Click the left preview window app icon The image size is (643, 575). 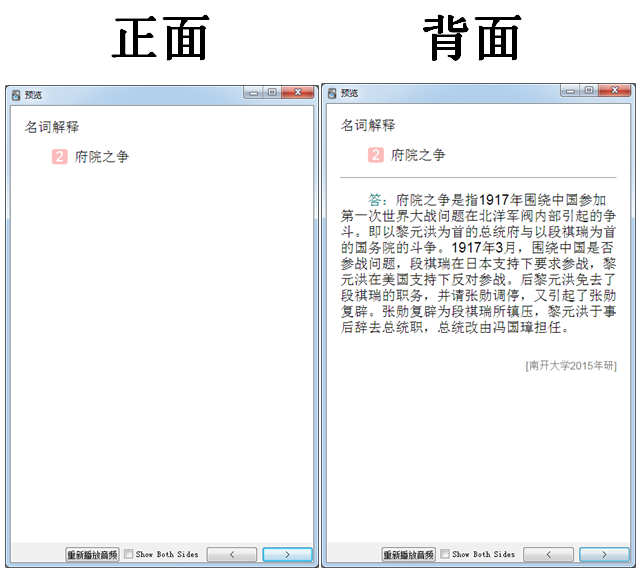[x=16, y=95]
